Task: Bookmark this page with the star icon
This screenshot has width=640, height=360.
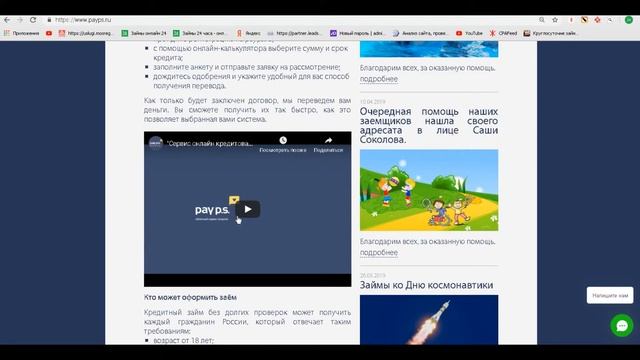Action: pos(555,20)
